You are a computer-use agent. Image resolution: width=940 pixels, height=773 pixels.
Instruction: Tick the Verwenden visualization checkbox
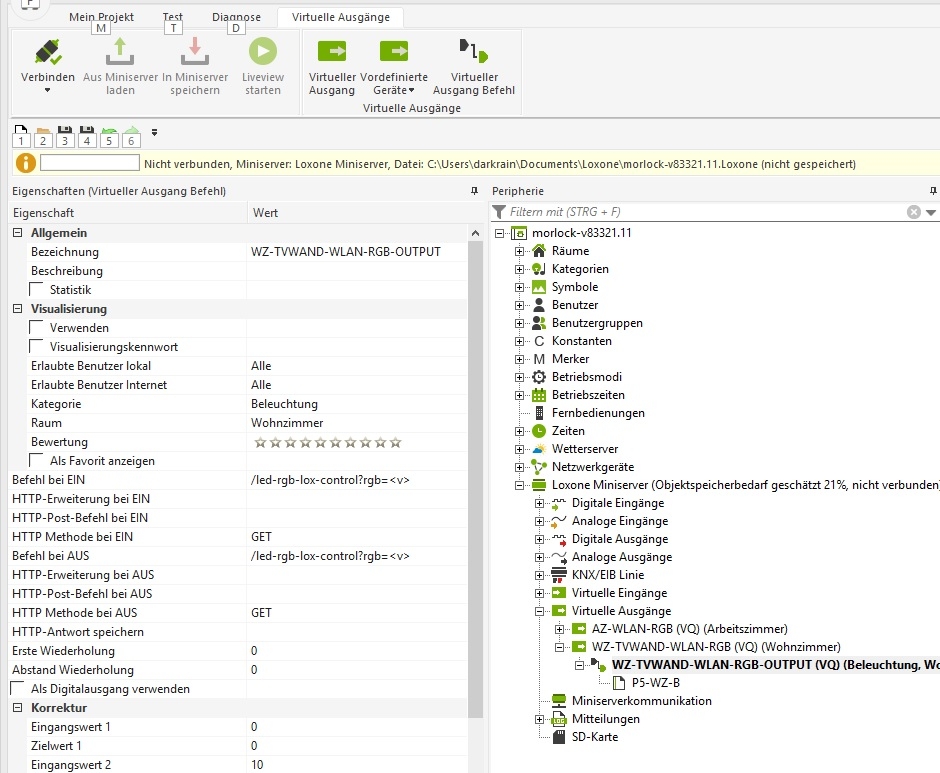click(x=37, y=328)
